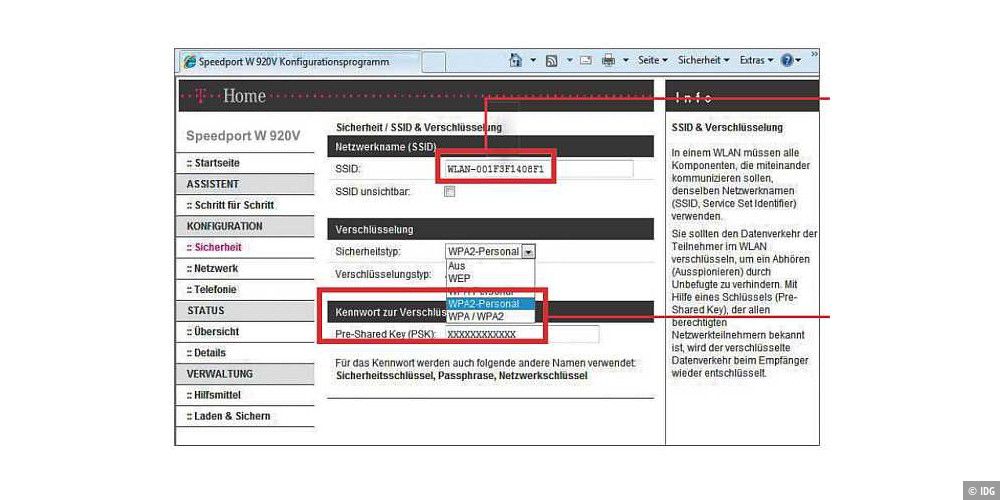The image size is (1000, 500).
Task: Go to Startseite in the sidebar
Action: [x=217, y=163]
